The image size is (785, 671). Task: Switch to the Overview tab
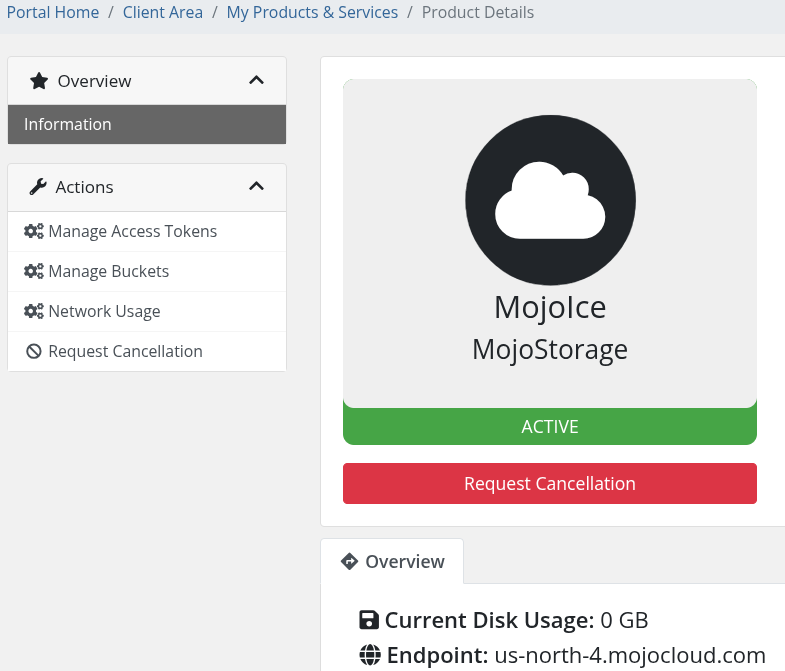coord(392,561)
